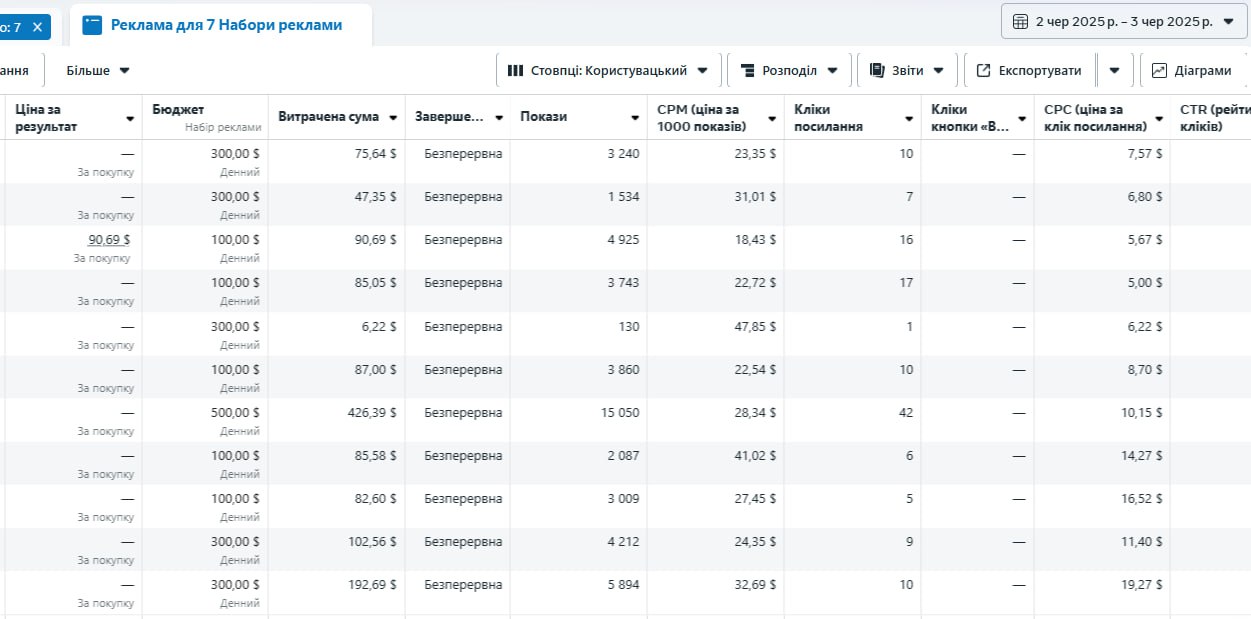
Task: Open the "Кліки кнопки" column header arrow
Action: pyautogui.click(x=1022, y=119)
